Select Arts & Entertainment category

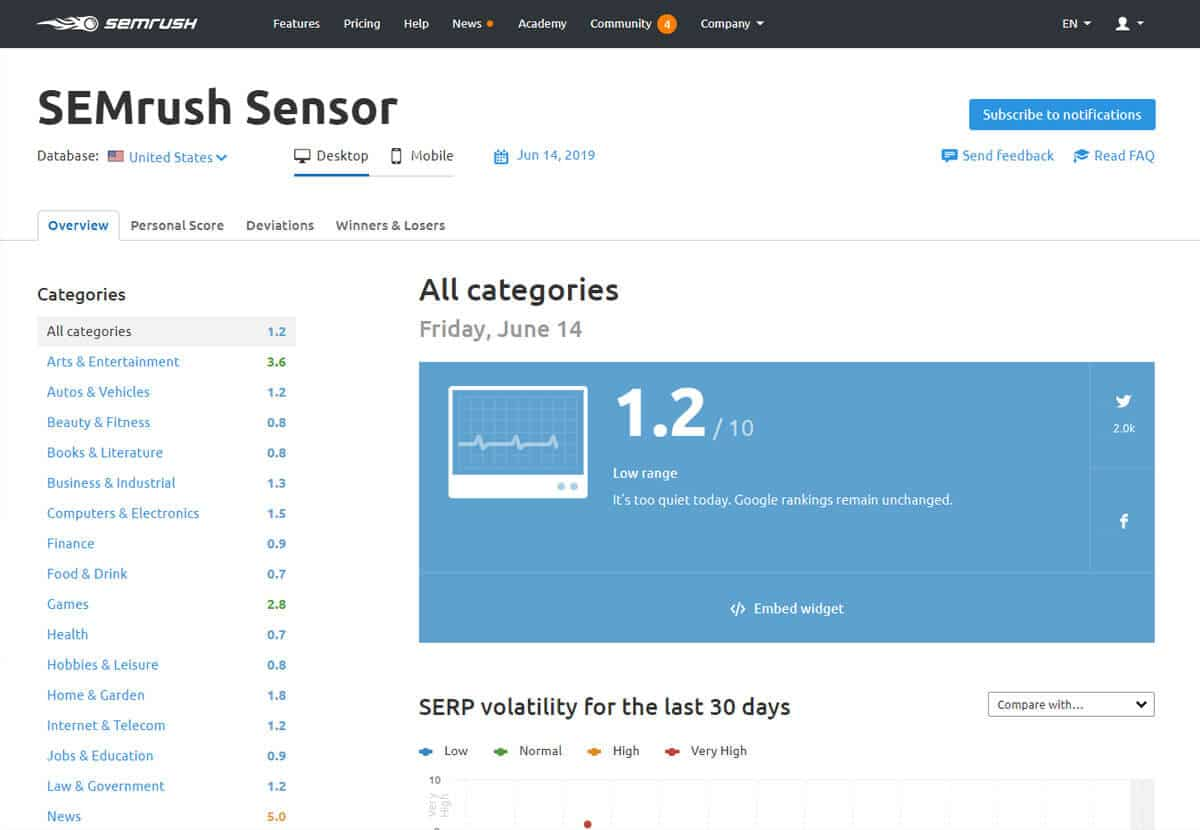113,362
